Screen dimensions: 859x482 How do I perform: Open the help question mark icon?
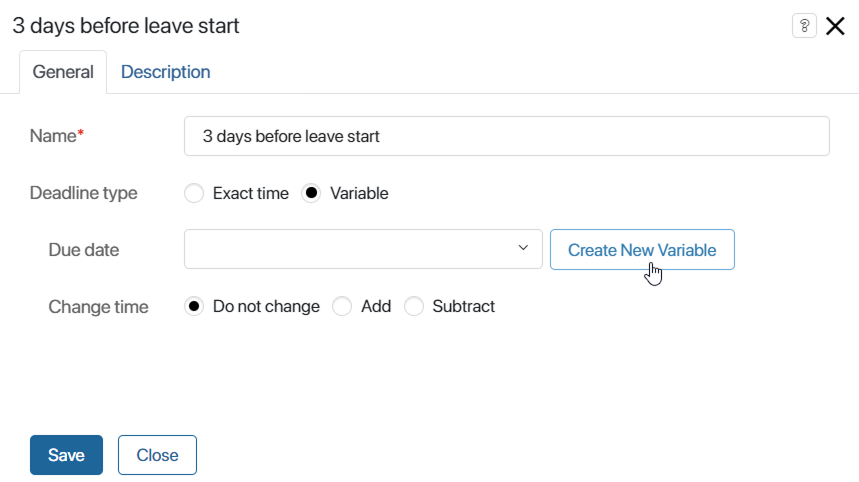point(804,26)
